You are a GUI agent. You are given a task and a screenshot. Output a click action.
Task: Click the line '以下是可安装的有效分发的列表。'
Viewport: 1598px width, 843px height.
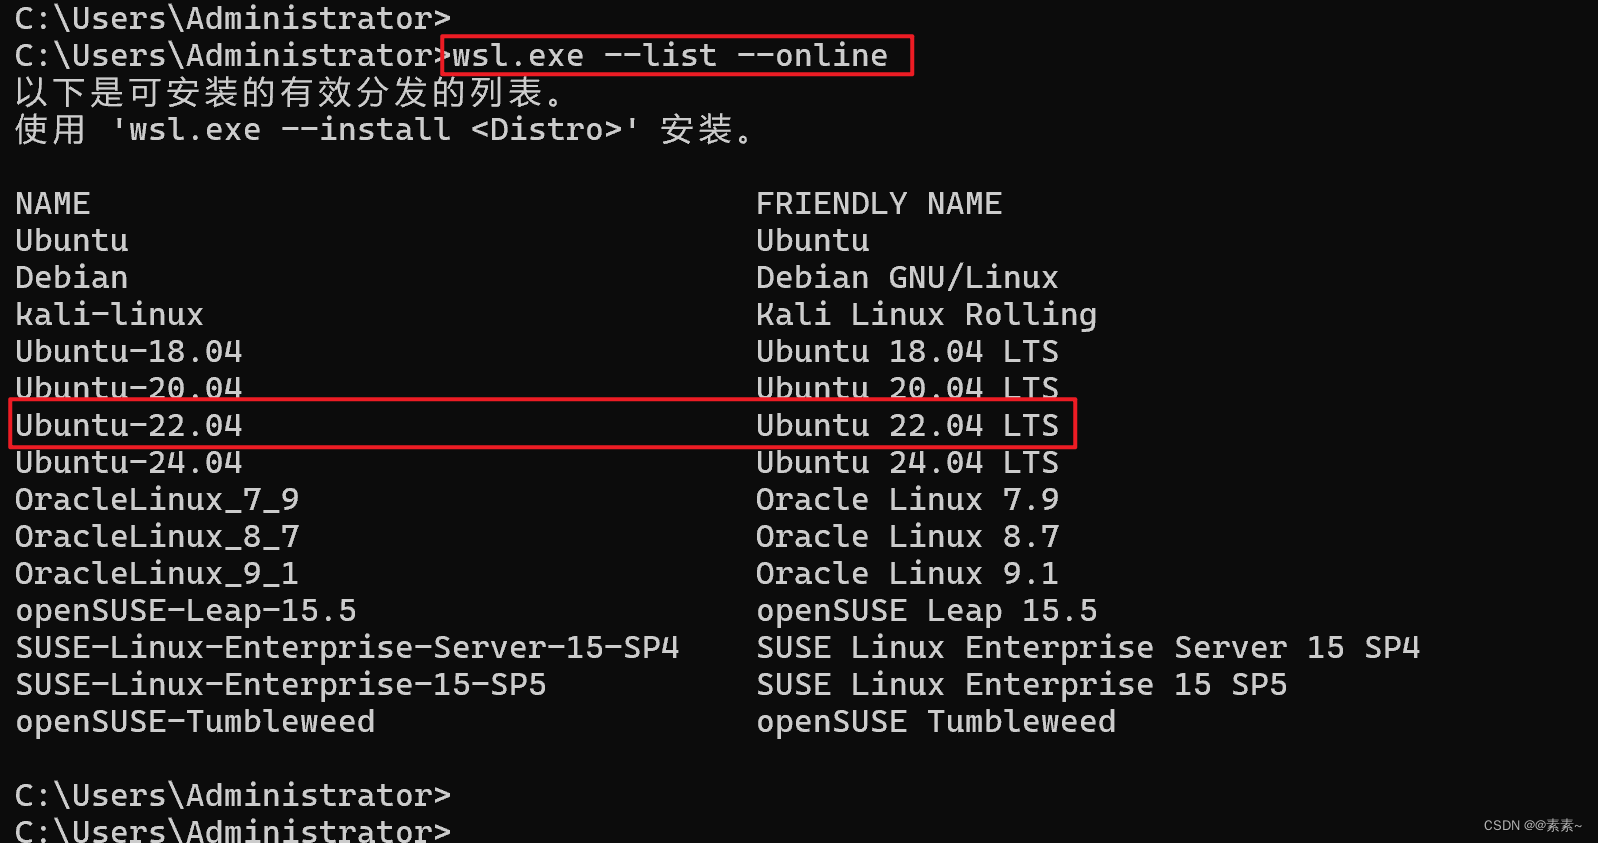click(x=291, y=92)
